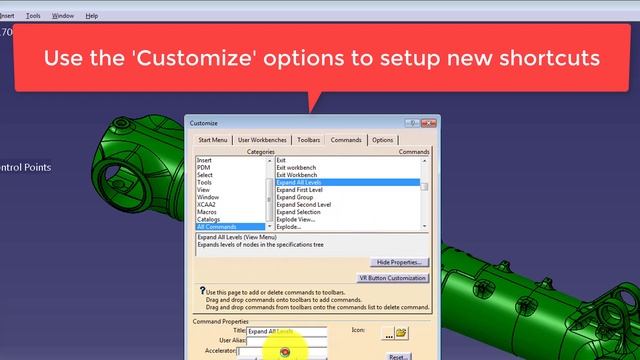Click Commands list scroll up arrow
This screenshot has width=640, height=360.
tap(424, 161)
